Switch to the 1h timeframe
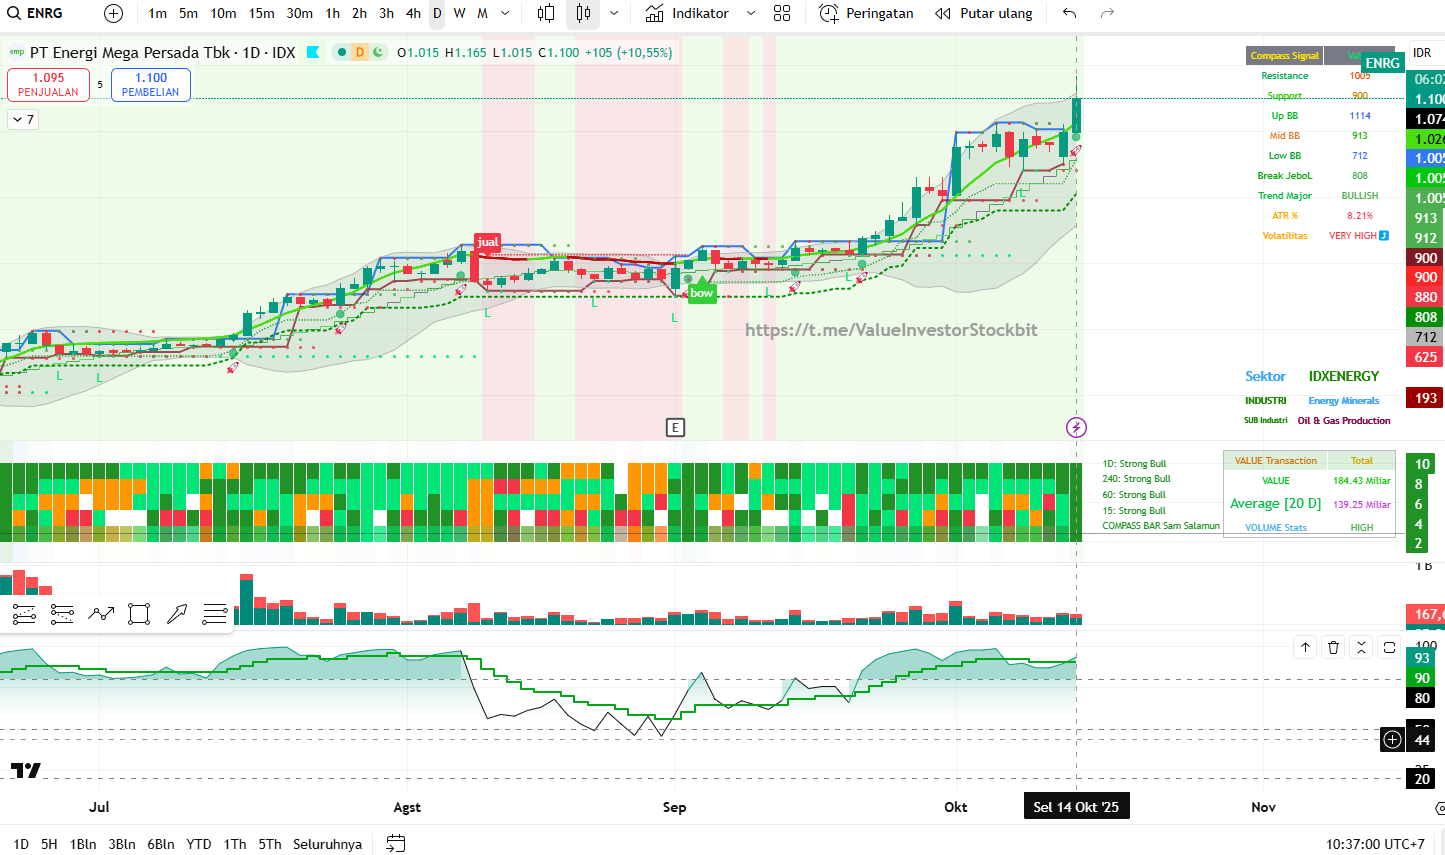 pos(333,13)
